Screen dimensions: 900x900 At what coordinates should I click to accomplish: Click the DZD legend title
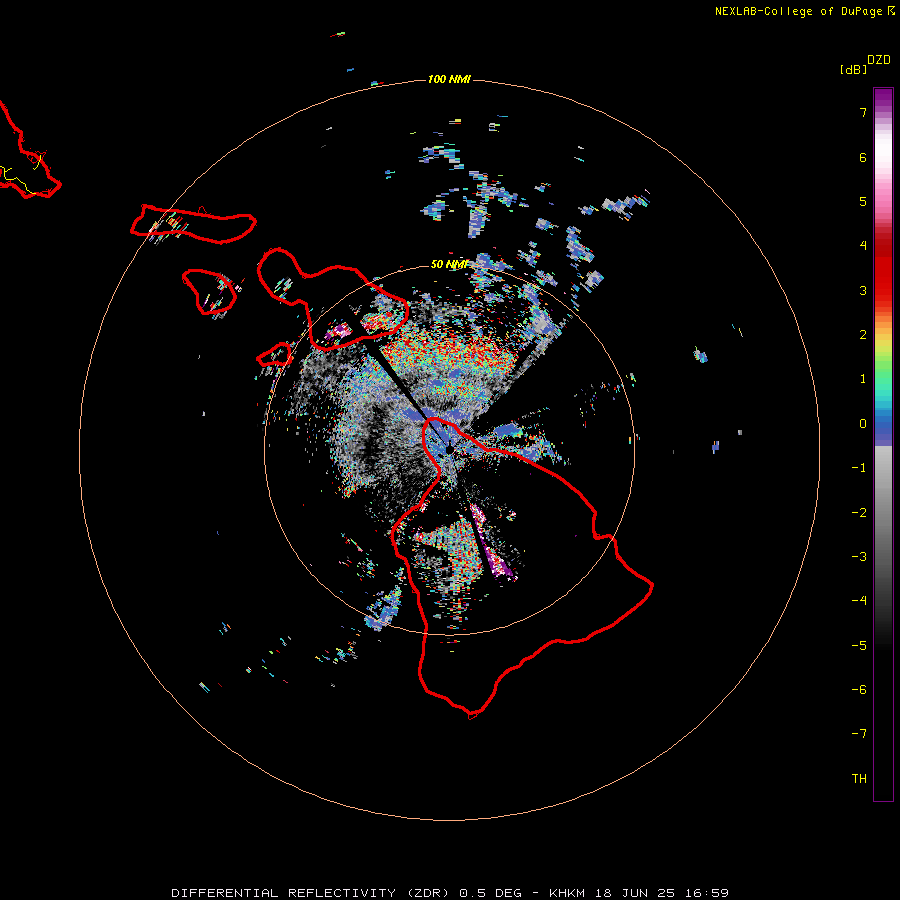879,60
